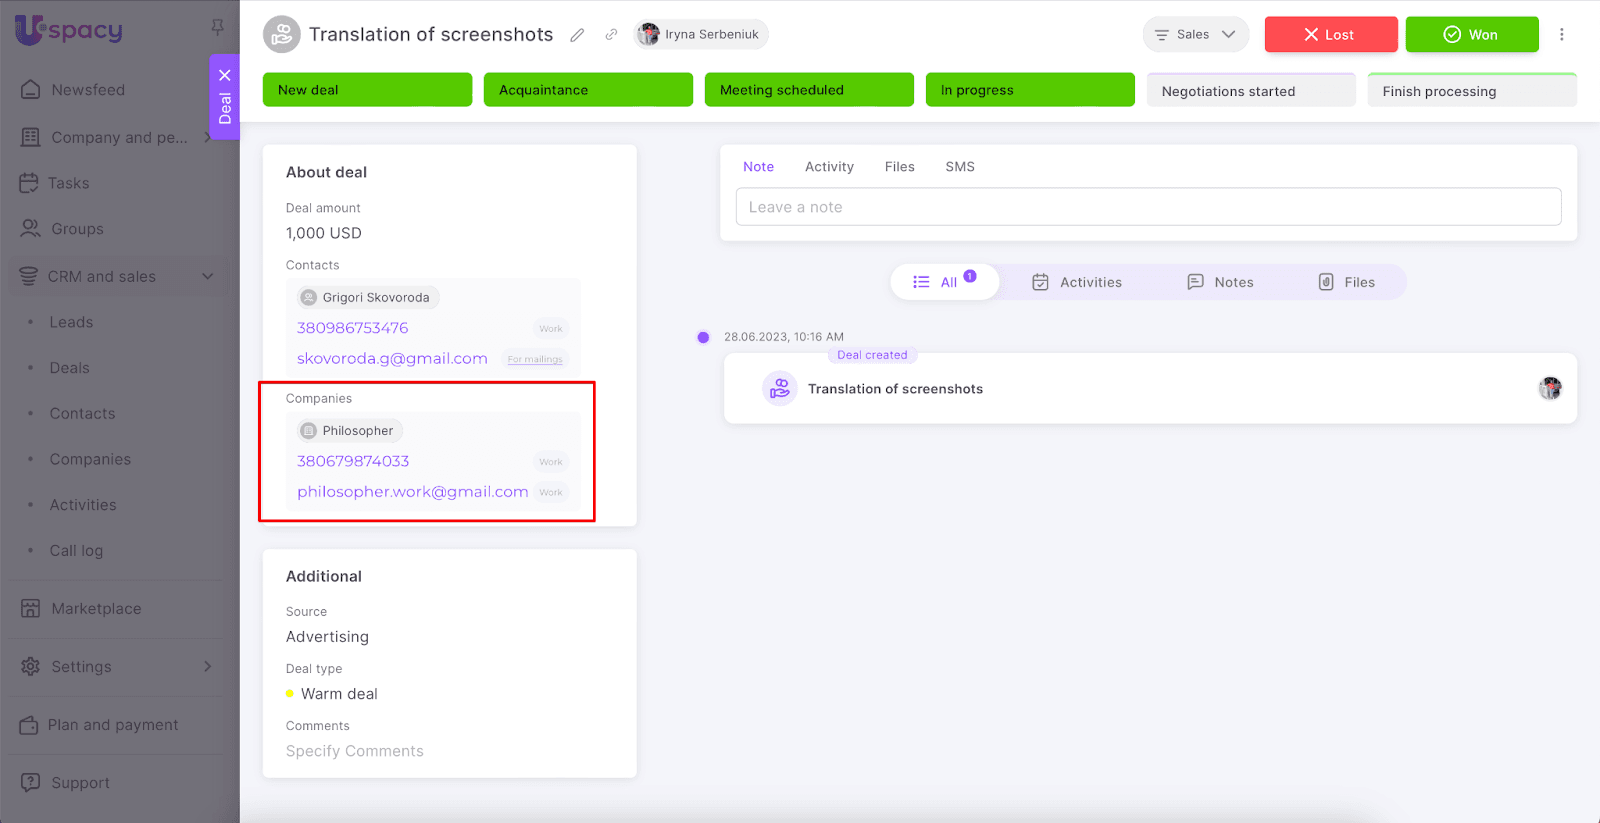Switch to the SMS tab

click(x=959, y=167)
